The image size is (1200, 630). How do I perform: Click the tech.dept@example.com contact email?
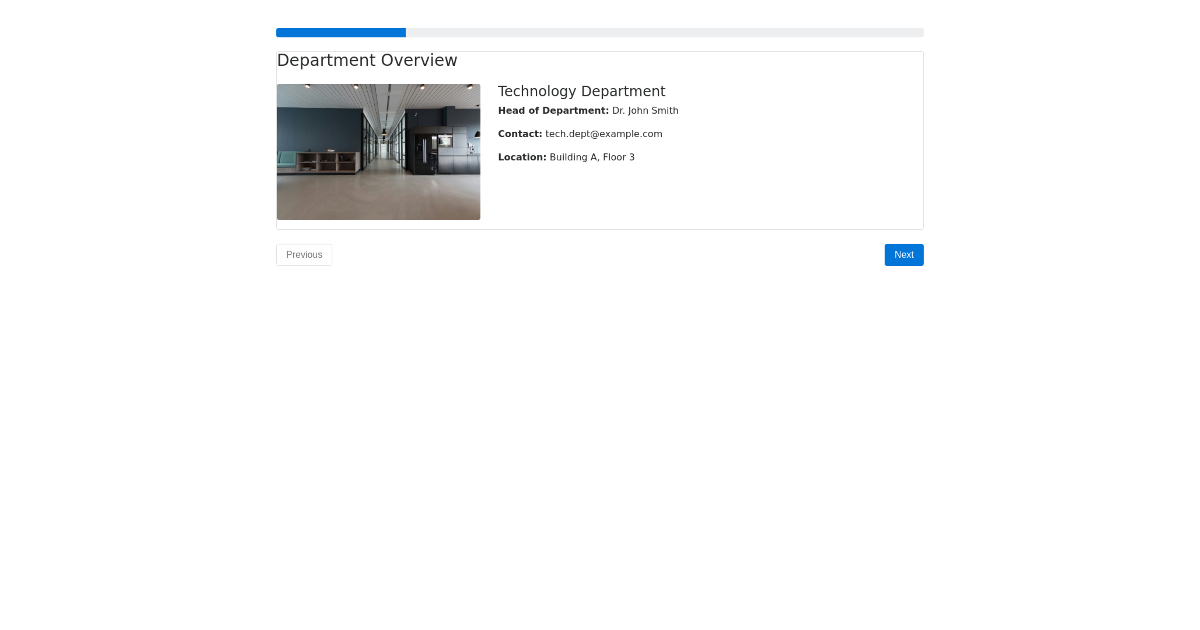(x=603, y=133)
